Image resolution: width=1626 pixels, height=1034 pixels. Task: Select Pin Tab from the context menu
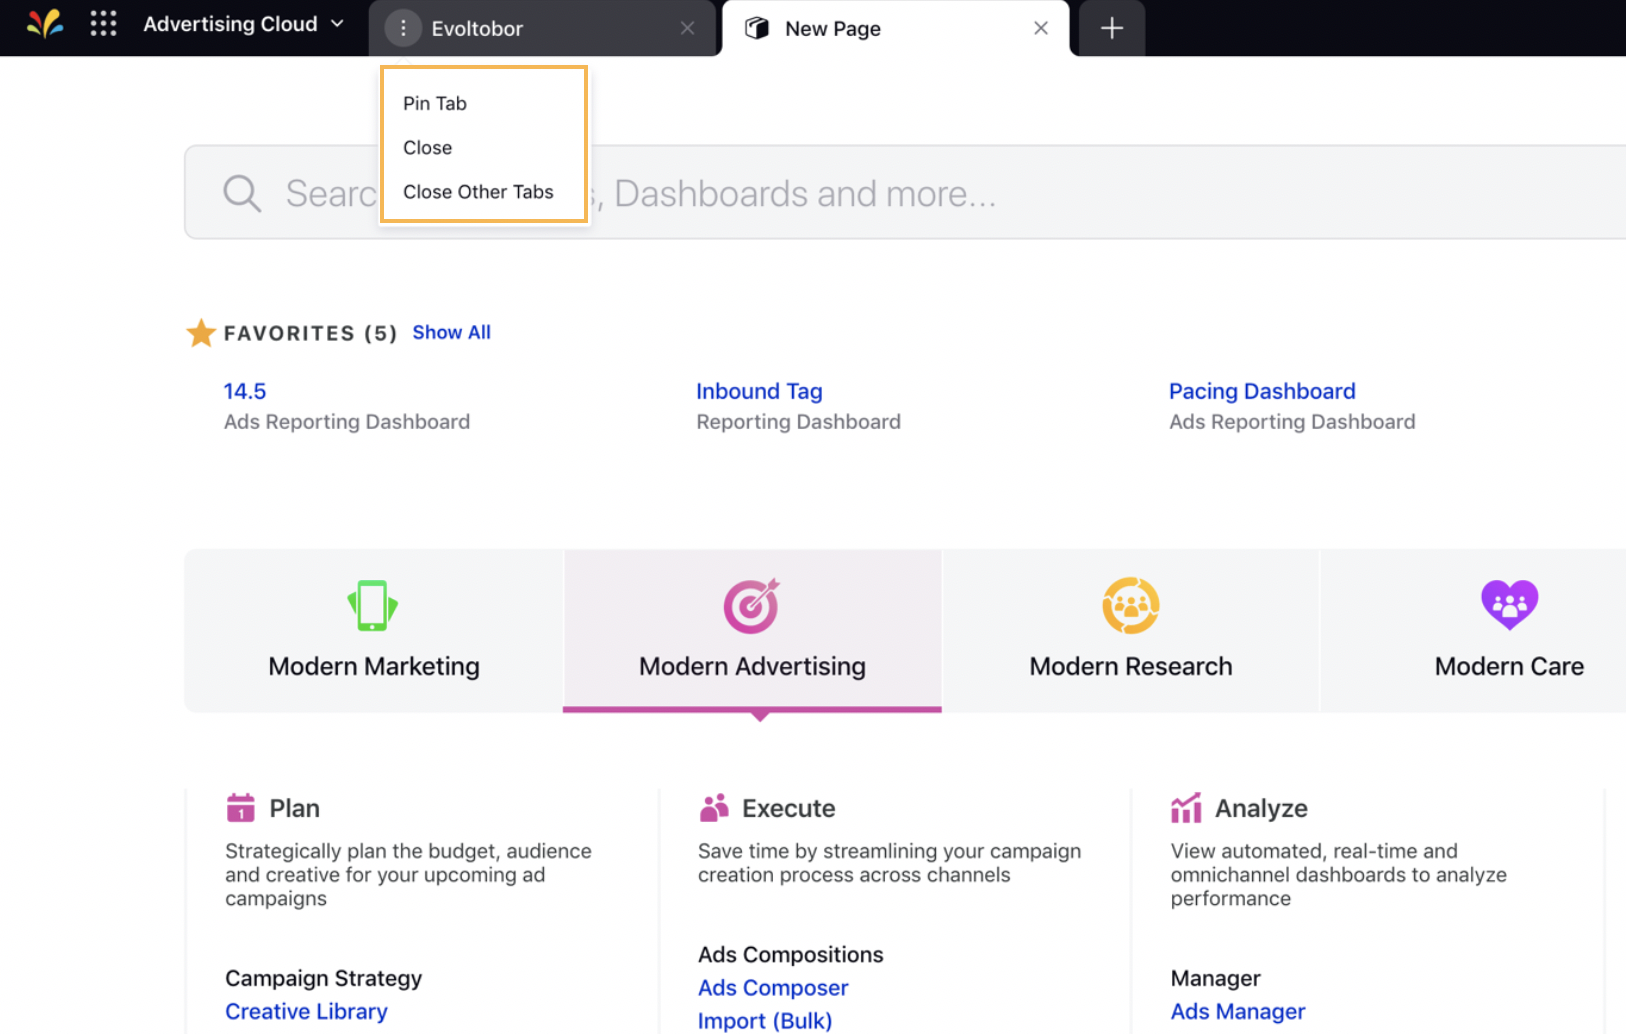pyautogui.click(x=434, y=102)
